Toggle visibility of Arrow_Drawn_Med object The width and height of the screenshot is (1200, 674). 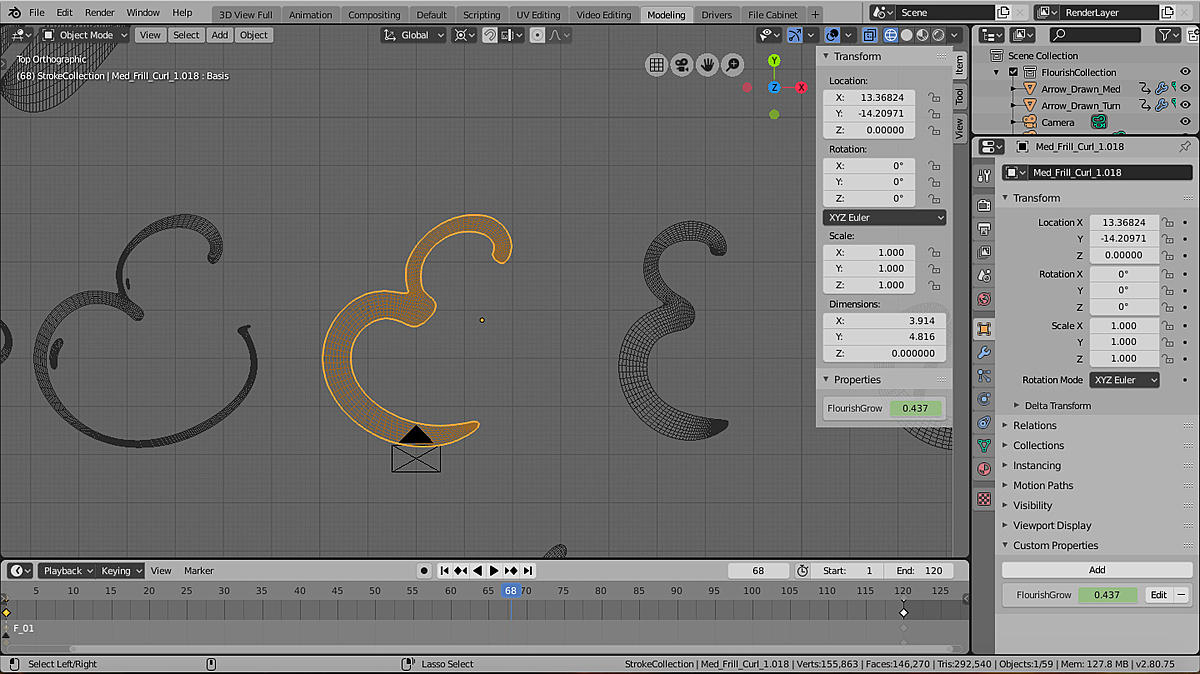[x=1185, y=88]
